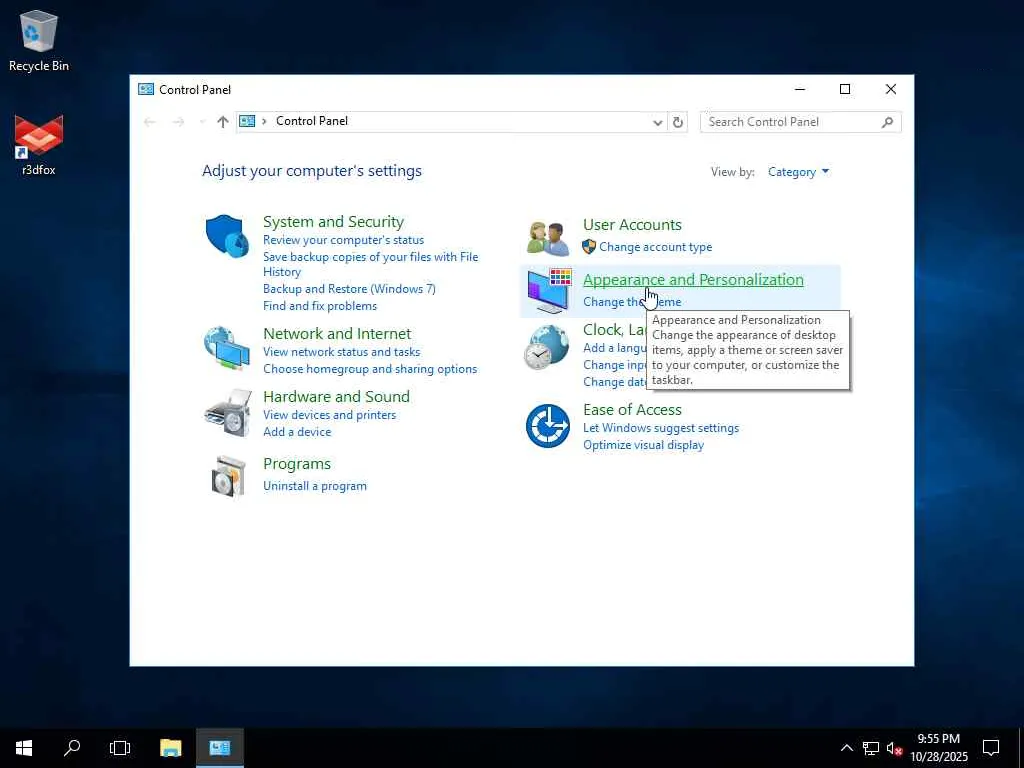This screenshot has width=1024, height=768.
Task: Click Save backup copies with File History
Action: [370, 264]
